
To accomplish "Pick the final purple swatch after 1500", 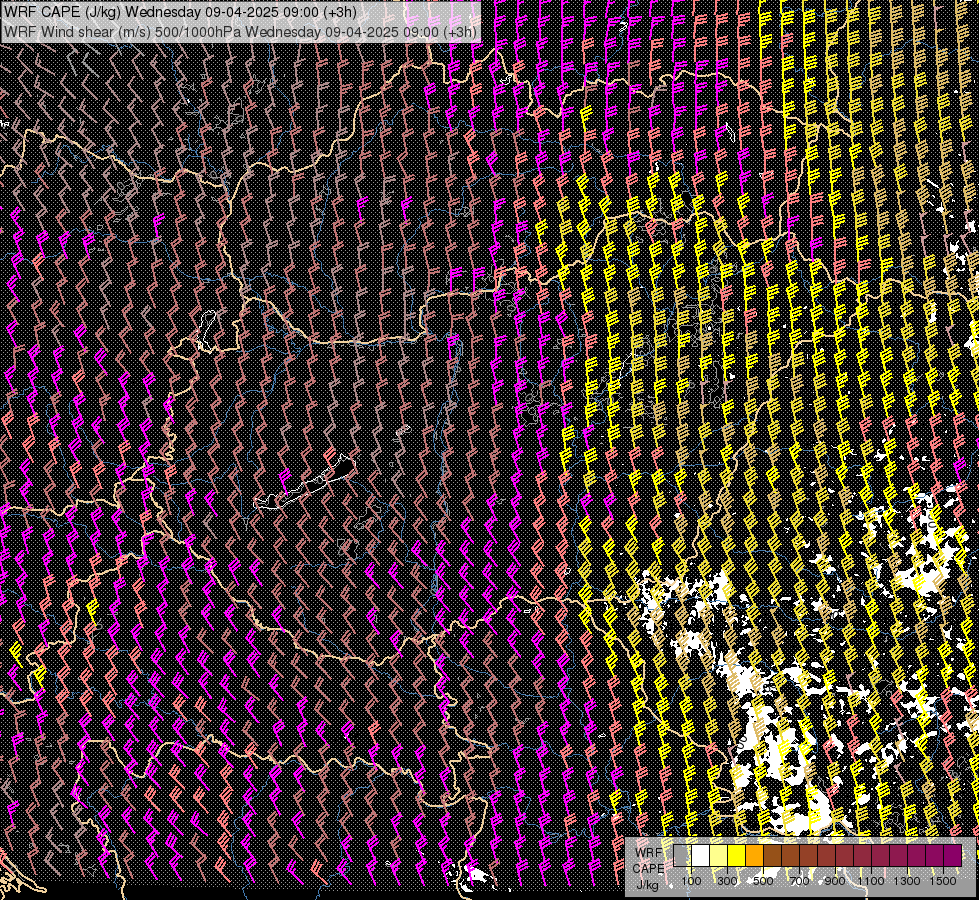I will click(952, 856).
